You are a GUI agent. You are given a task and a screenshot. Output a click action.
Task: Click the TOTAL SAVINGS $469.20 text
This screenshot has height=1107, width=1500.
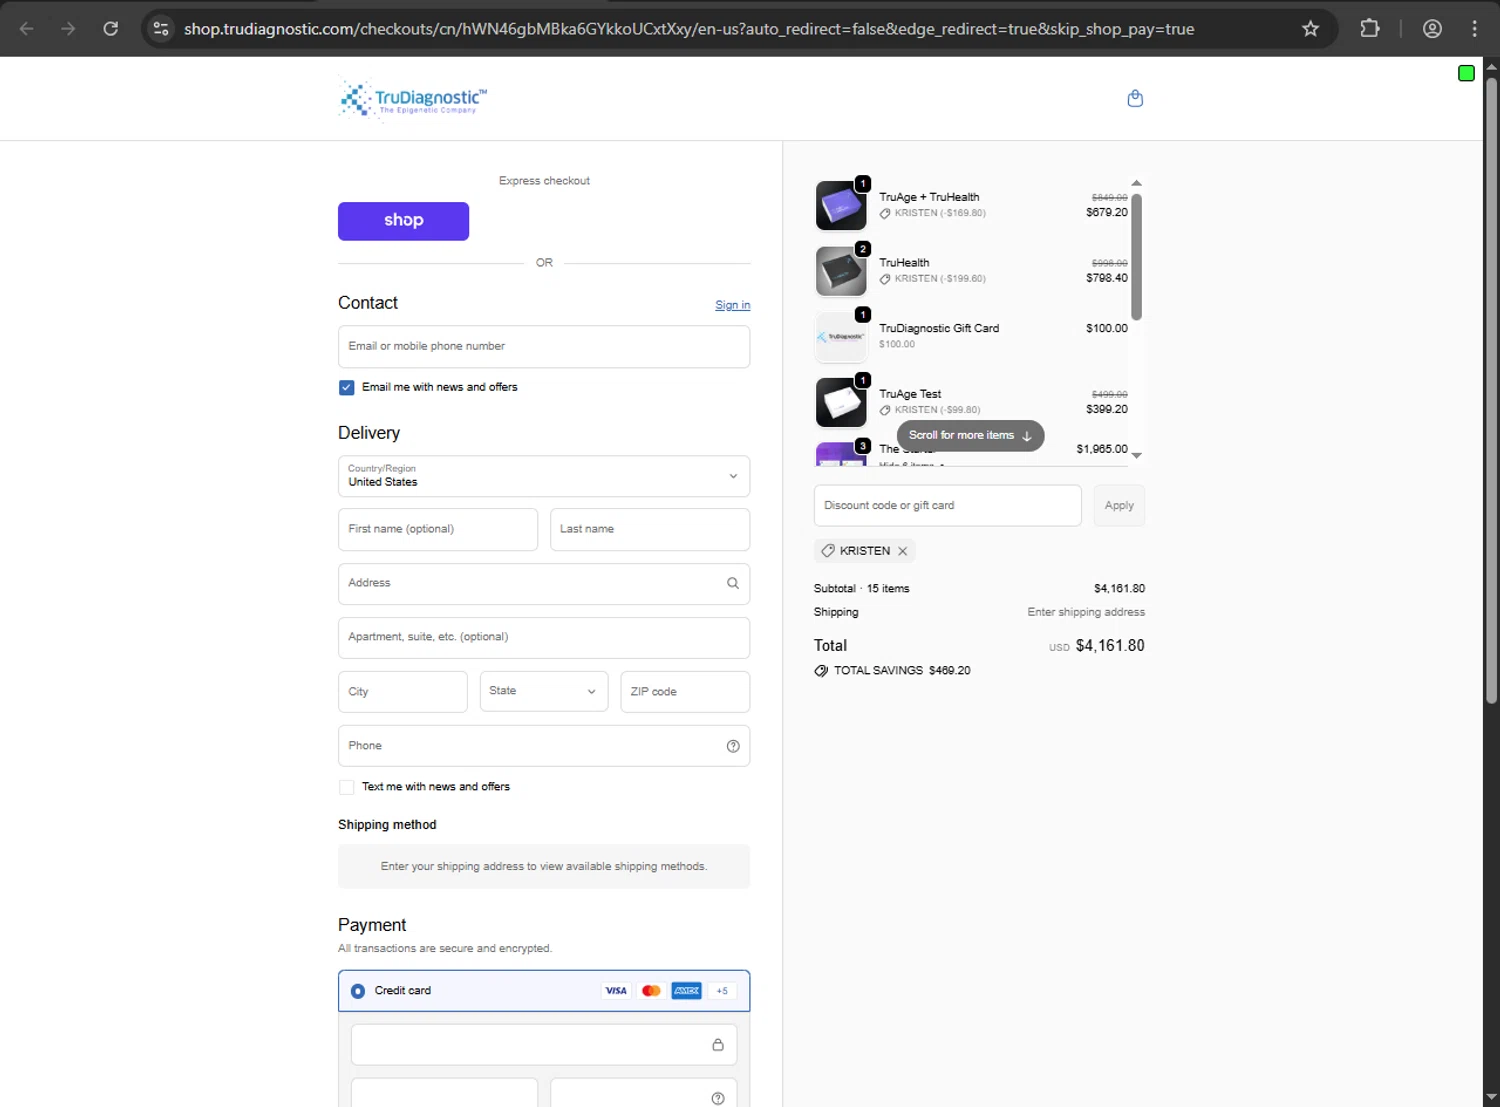click(x=902, y=671)
